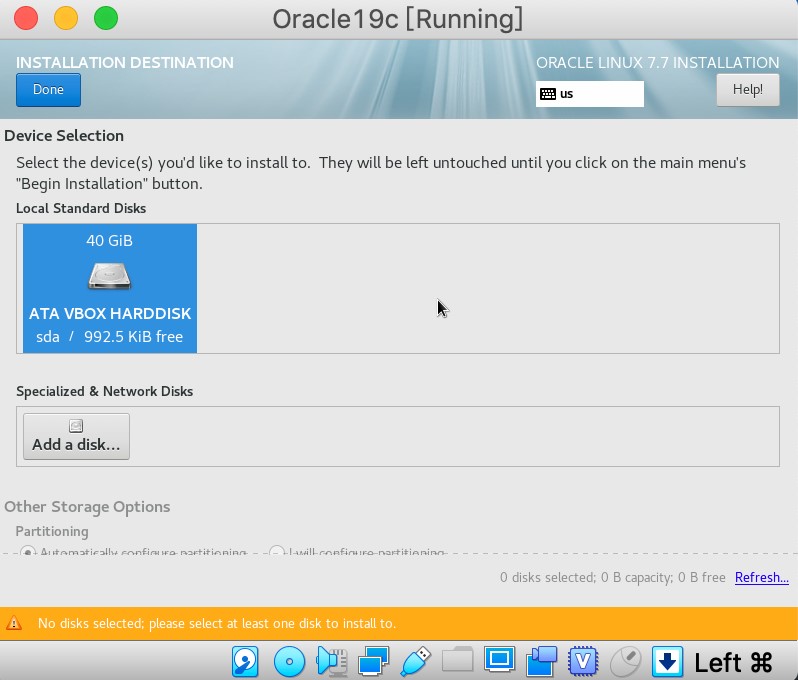Open the VirtualBox audio status icon
The height and width of the screenshot is (680, 798).
click(332, 662)
